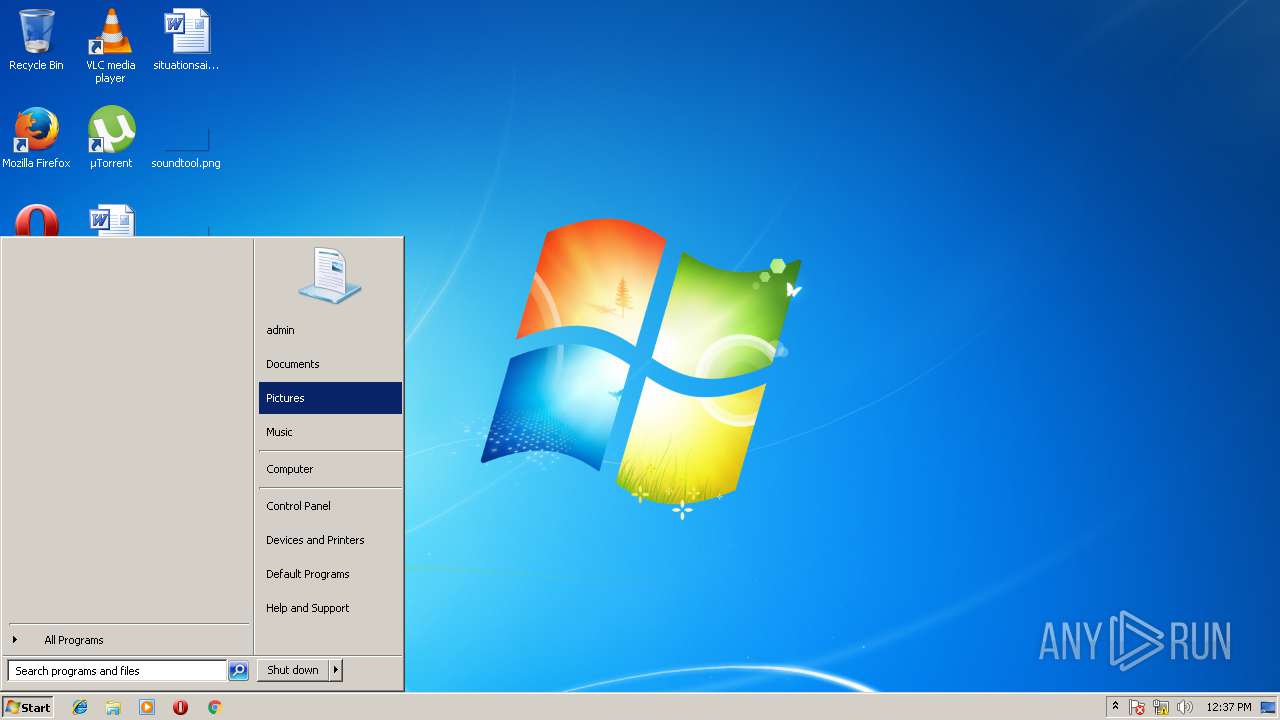Open Computer from Start menu
The width and height of the screenshot is (1280, 720).
330,469
